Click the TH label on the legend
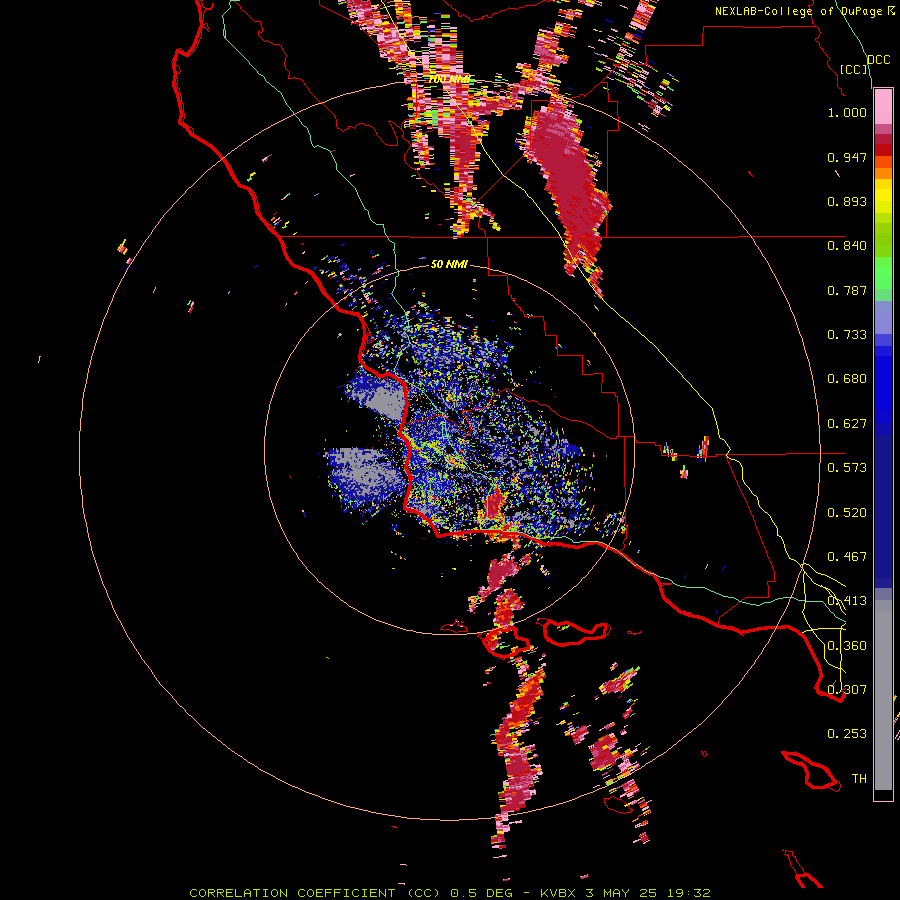Image resolution: width=900 pixels, height=900 pixels. tap(859, 779)
